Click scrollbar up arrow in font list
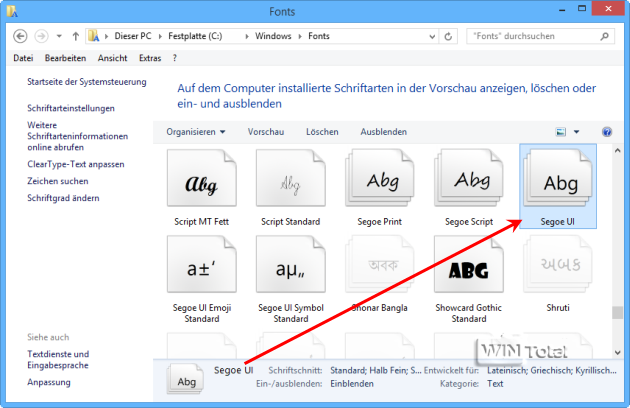 tap(618, 150)
